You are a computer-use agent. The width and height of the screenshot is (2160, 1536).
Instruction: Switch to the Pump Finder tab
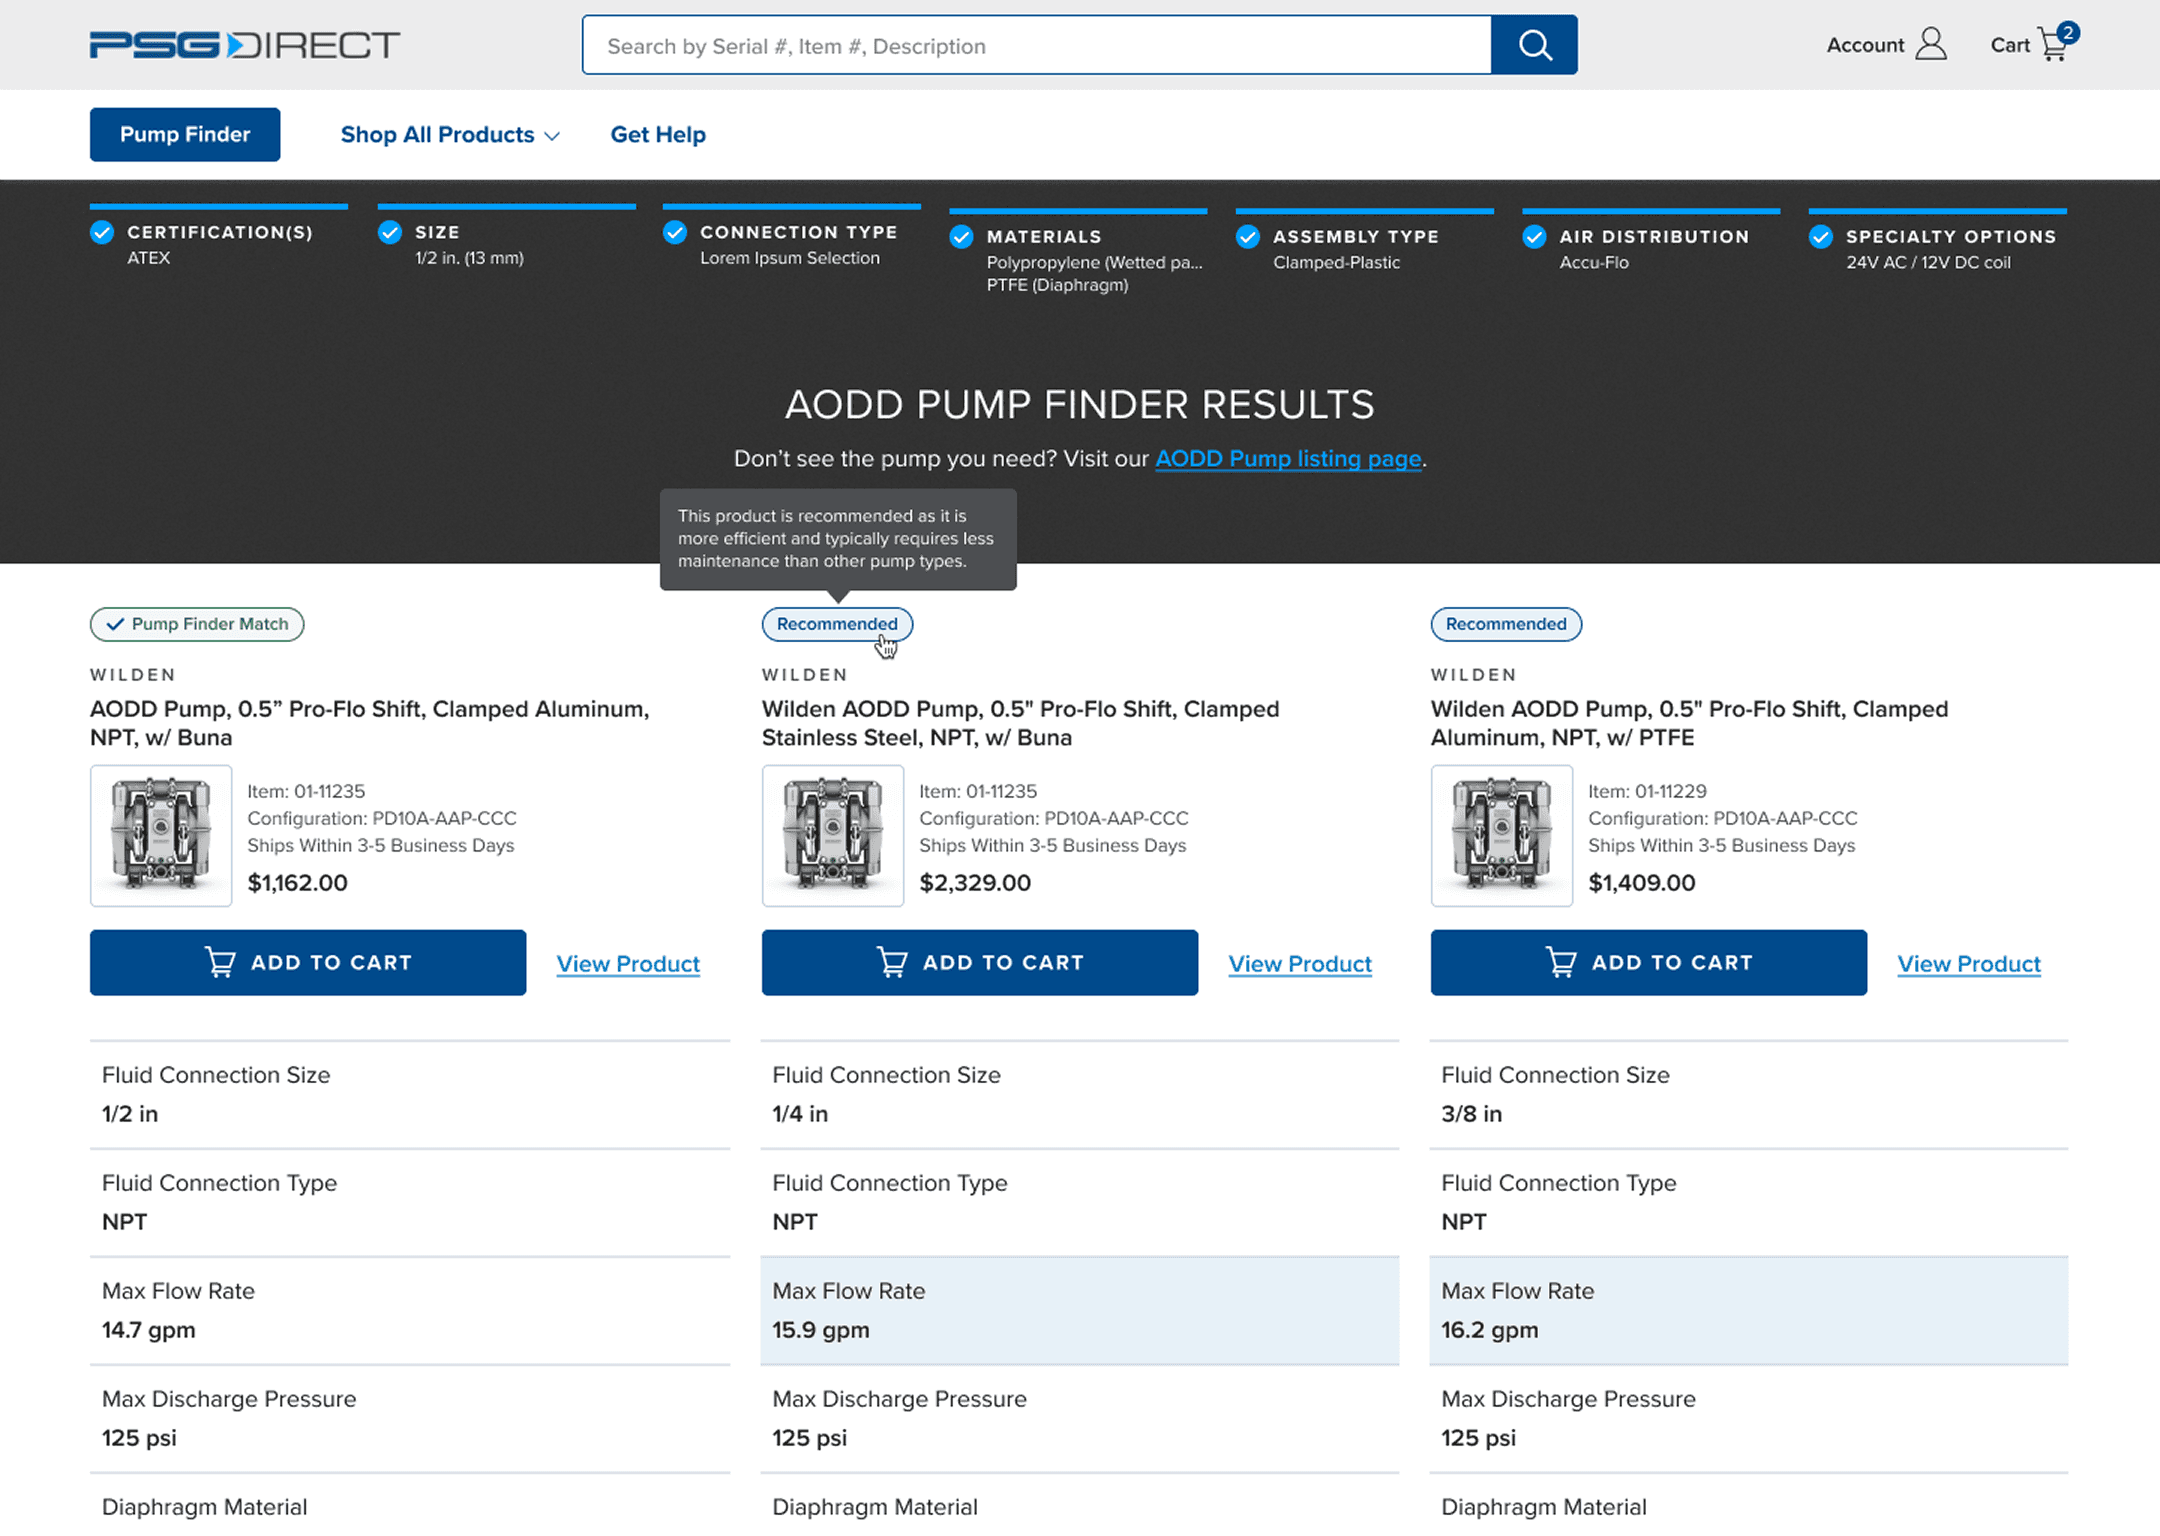pos(184,134)
